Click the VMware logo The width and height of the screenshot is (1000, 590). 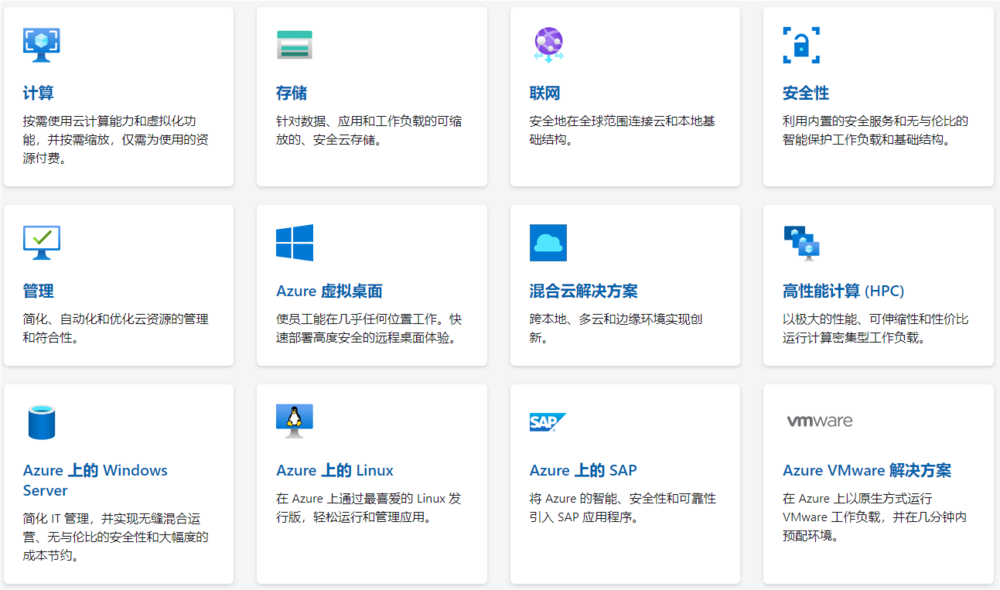pos(819,421)
